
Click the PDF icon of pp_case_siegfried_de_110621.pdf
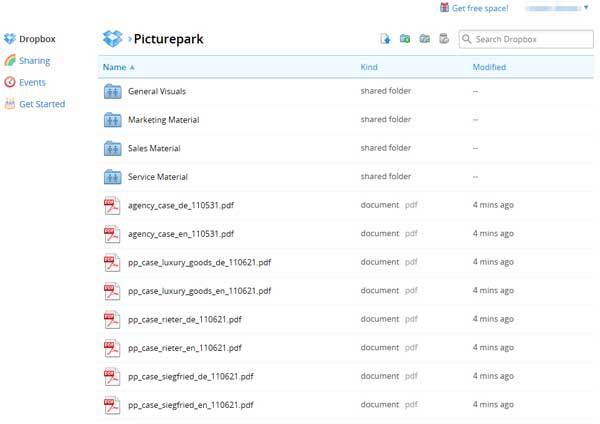click(x=112, y=377)
